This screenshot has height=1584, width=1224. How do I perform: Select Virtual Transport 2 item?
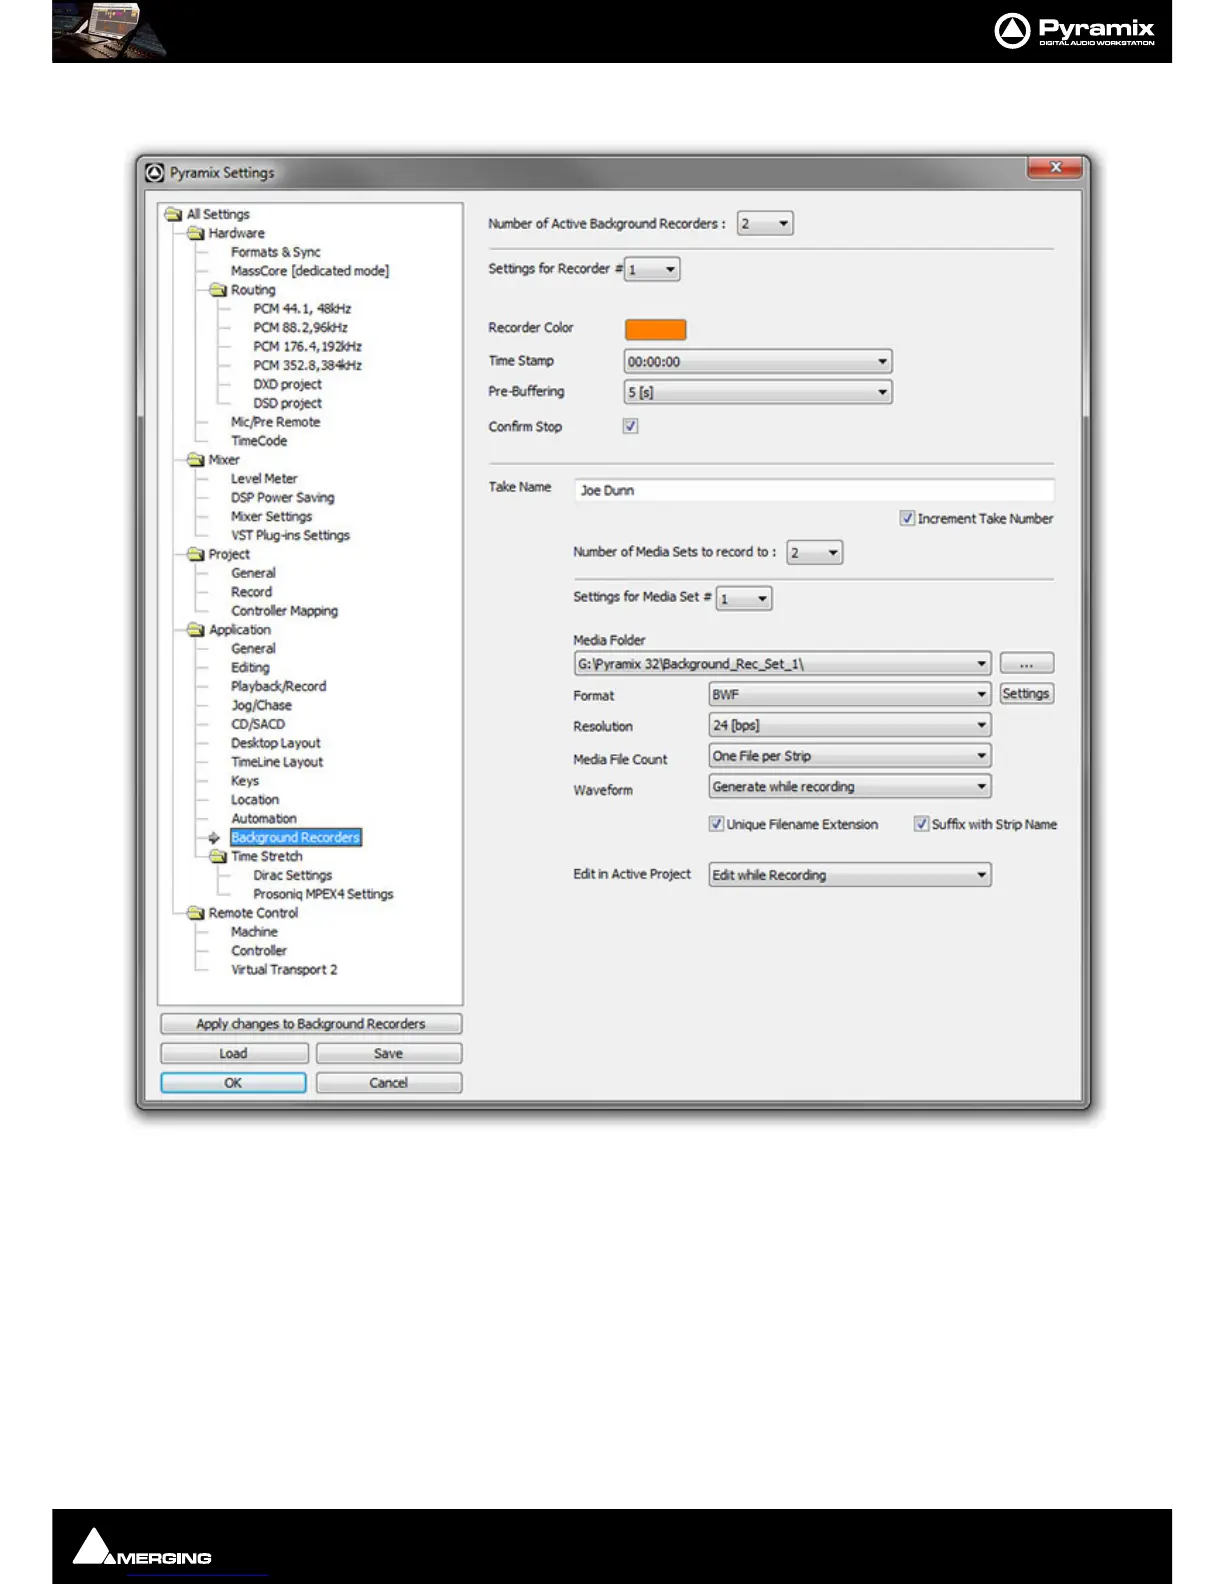(285, 970)
